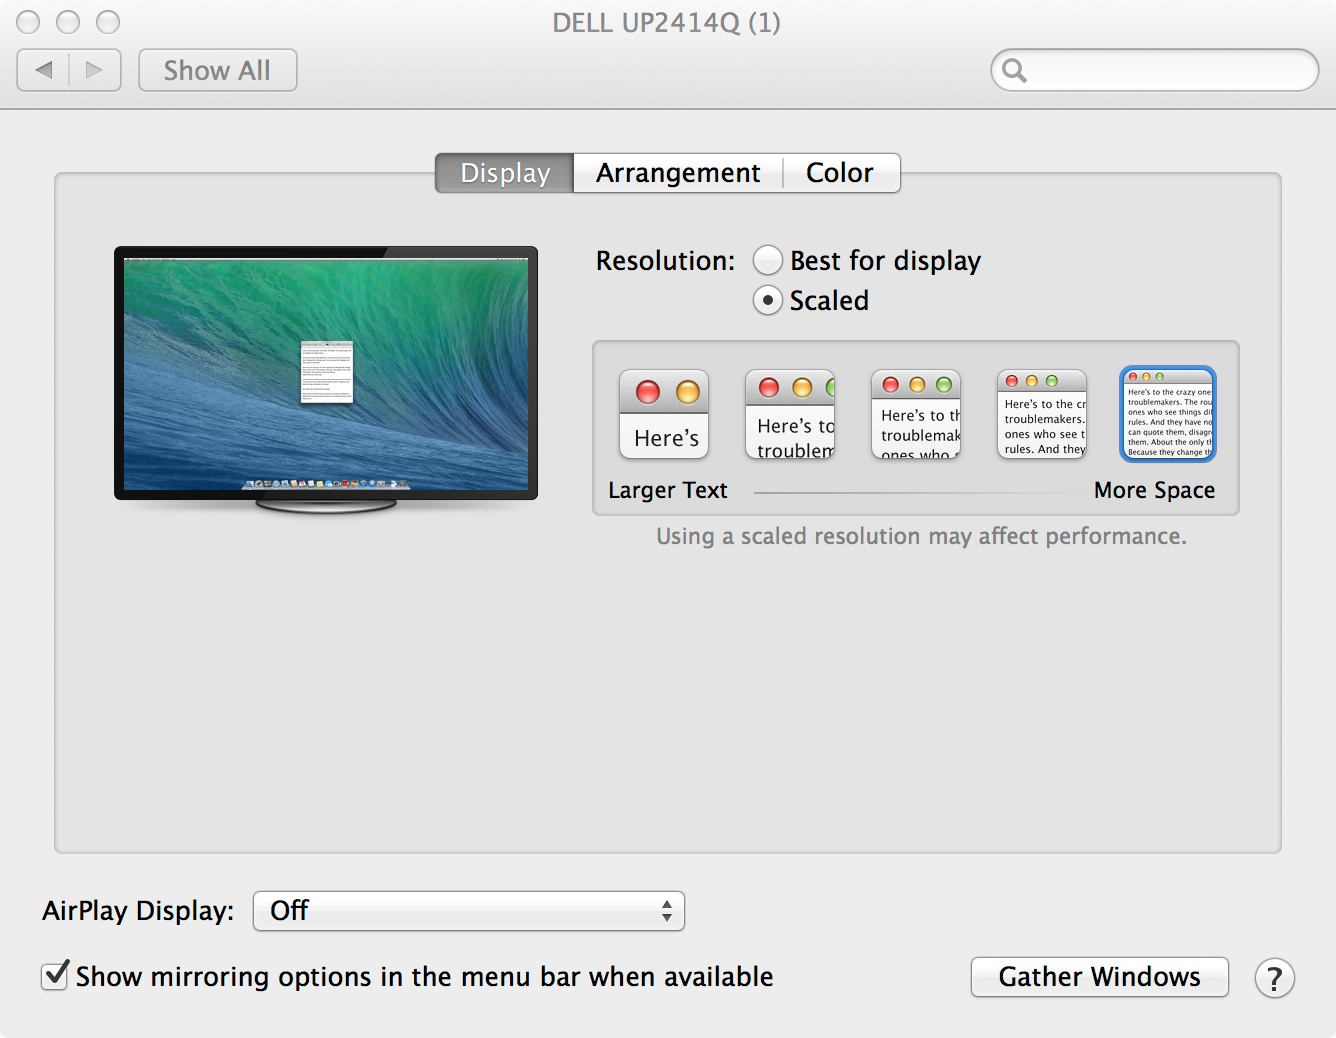Click the DELL UP2414Q (1) window title

point(667,22)
